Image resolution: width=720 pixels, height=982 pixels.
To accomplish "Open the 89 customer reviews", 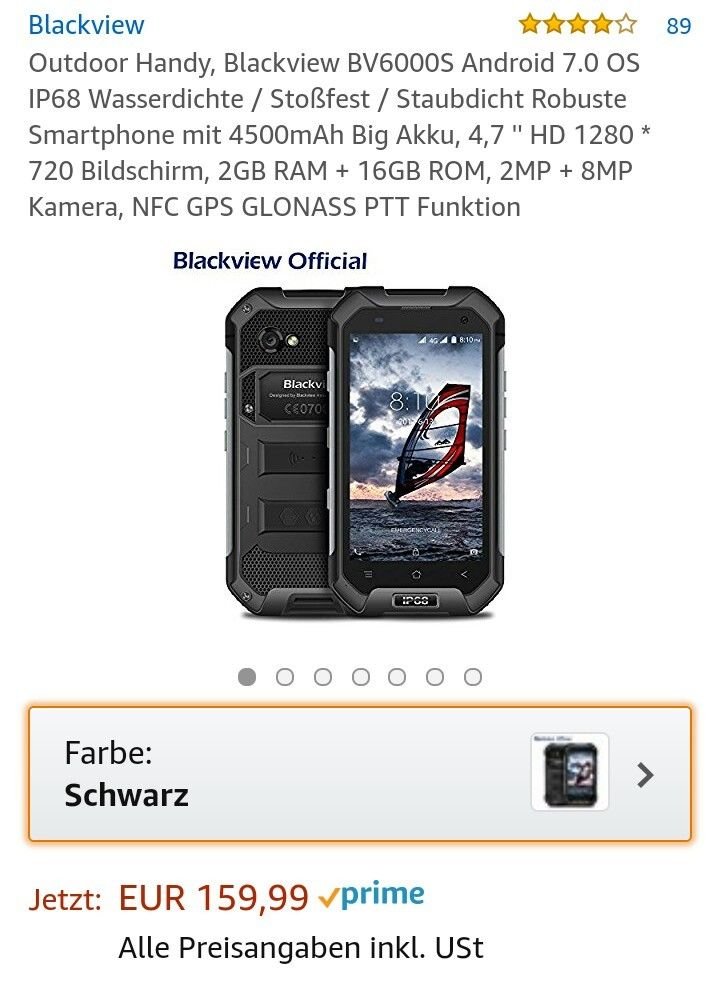I will click(x=679, y=26).
